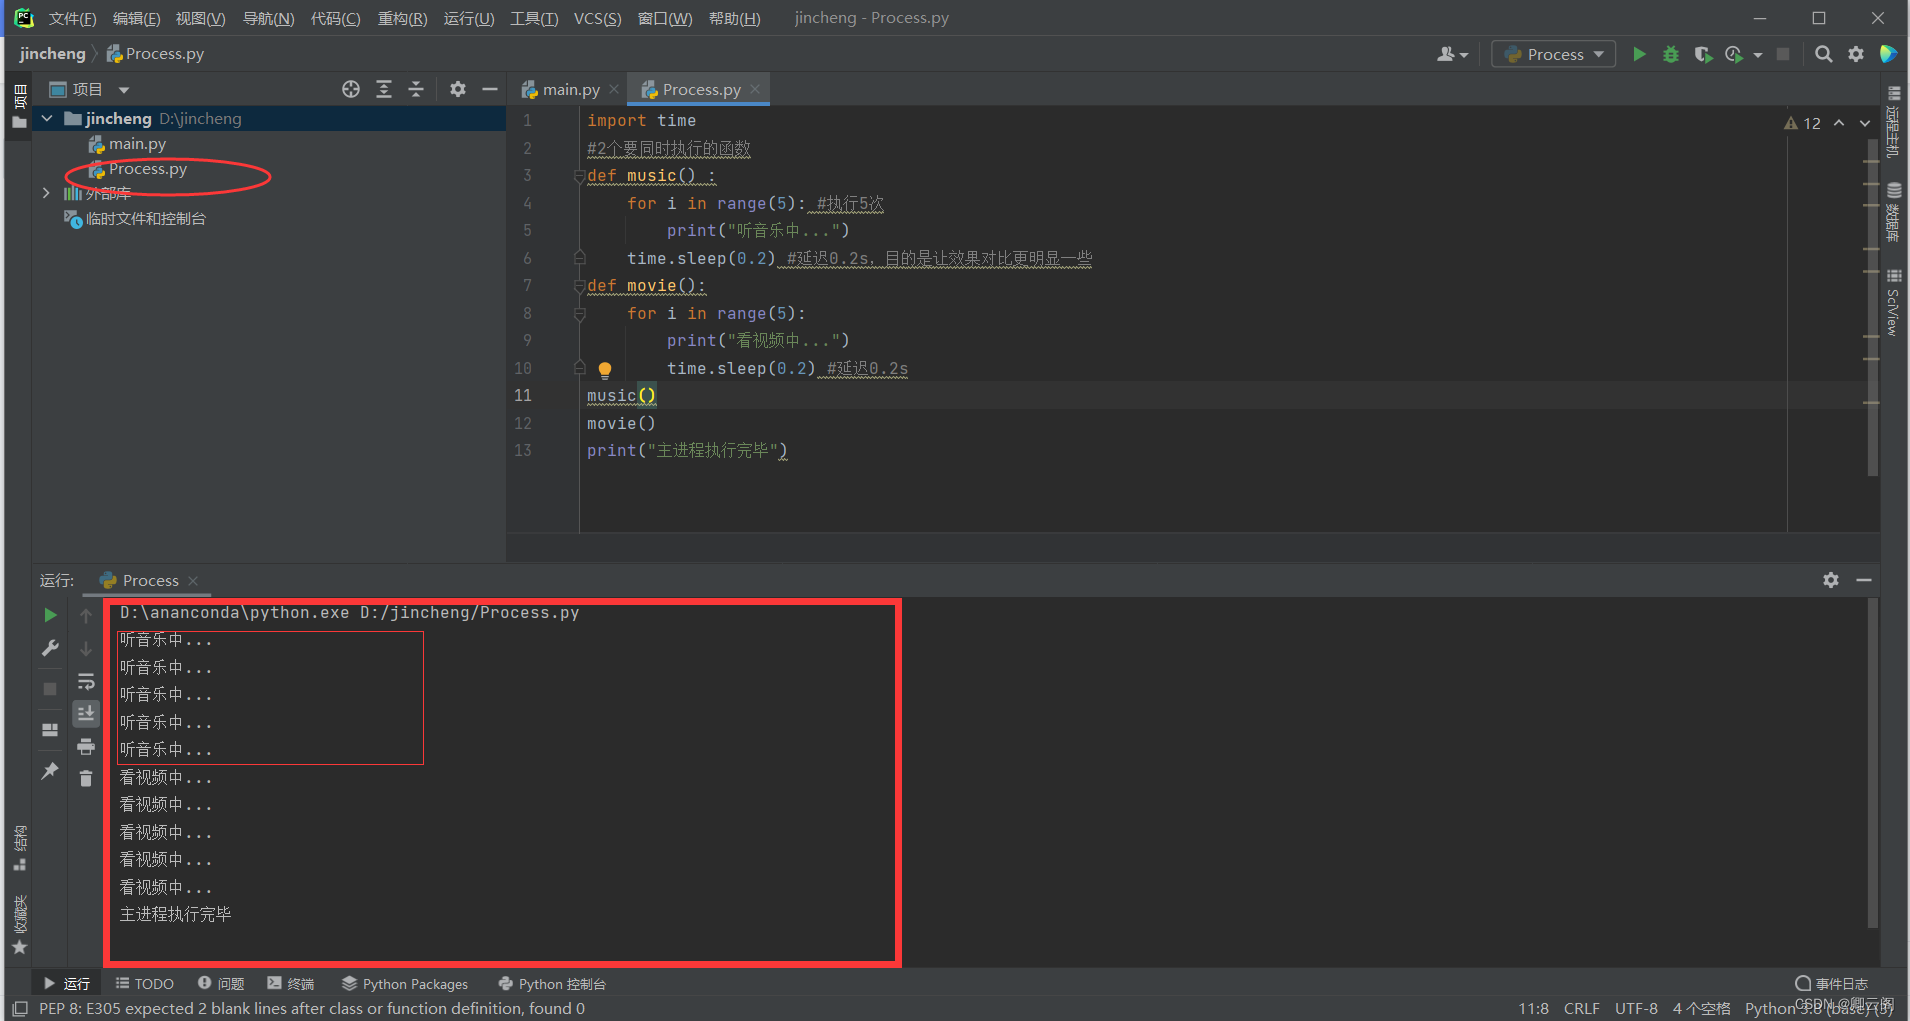Open the profiler run options dropdown arrow
This screenshot has width=1910, height=1021.
click(1757, 55)
